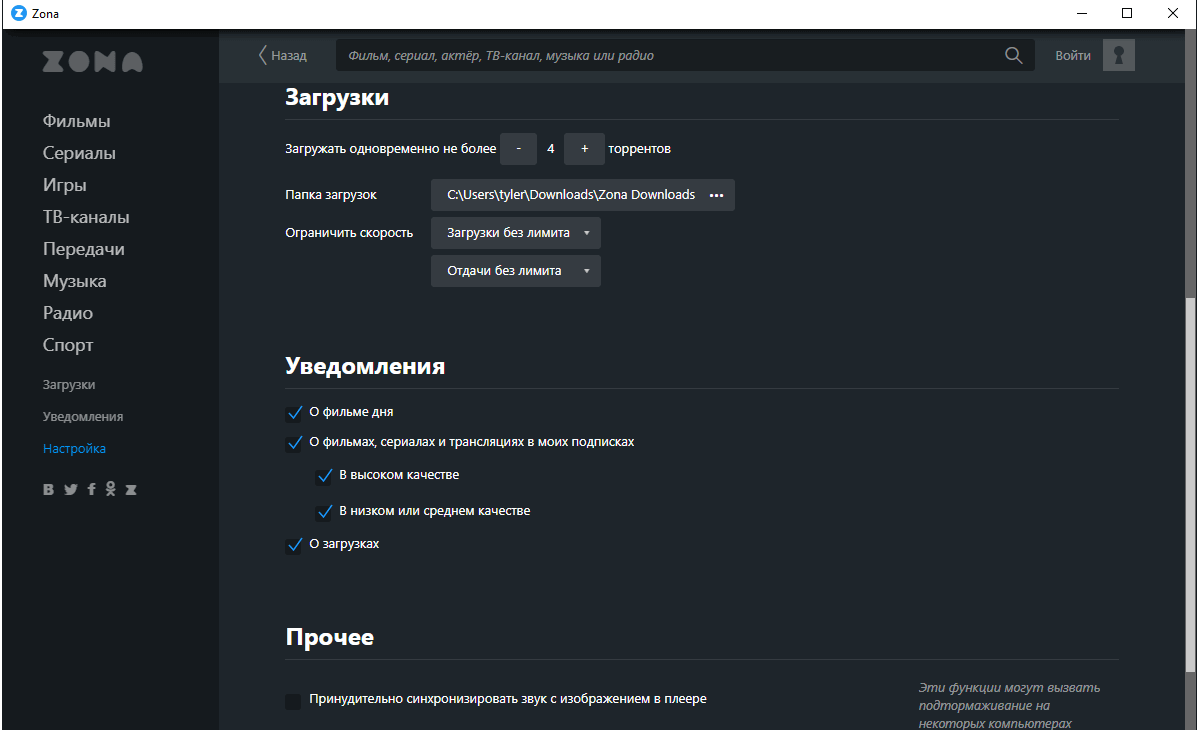Open the 'Сериалы' section
Viewport: 1200px width, 730px height.
(x=79, y=153)
